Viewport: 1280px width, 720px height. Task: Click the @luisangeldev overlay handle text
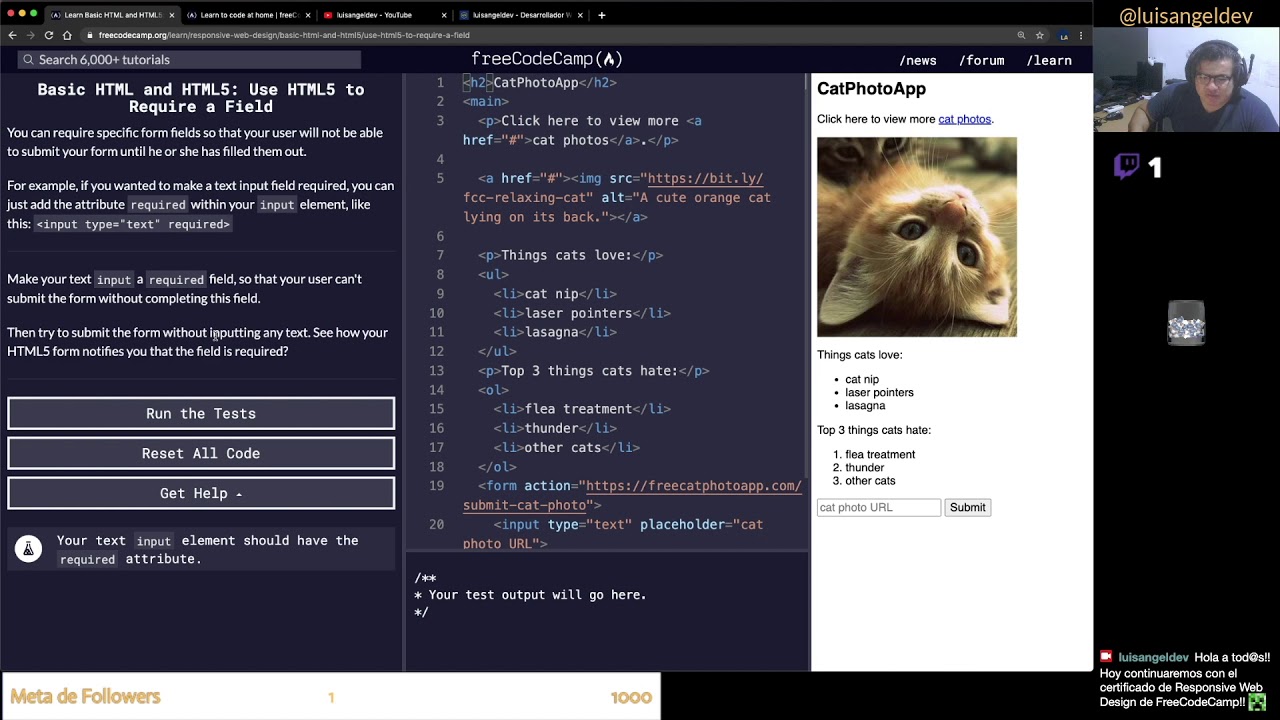[1186, 16]
